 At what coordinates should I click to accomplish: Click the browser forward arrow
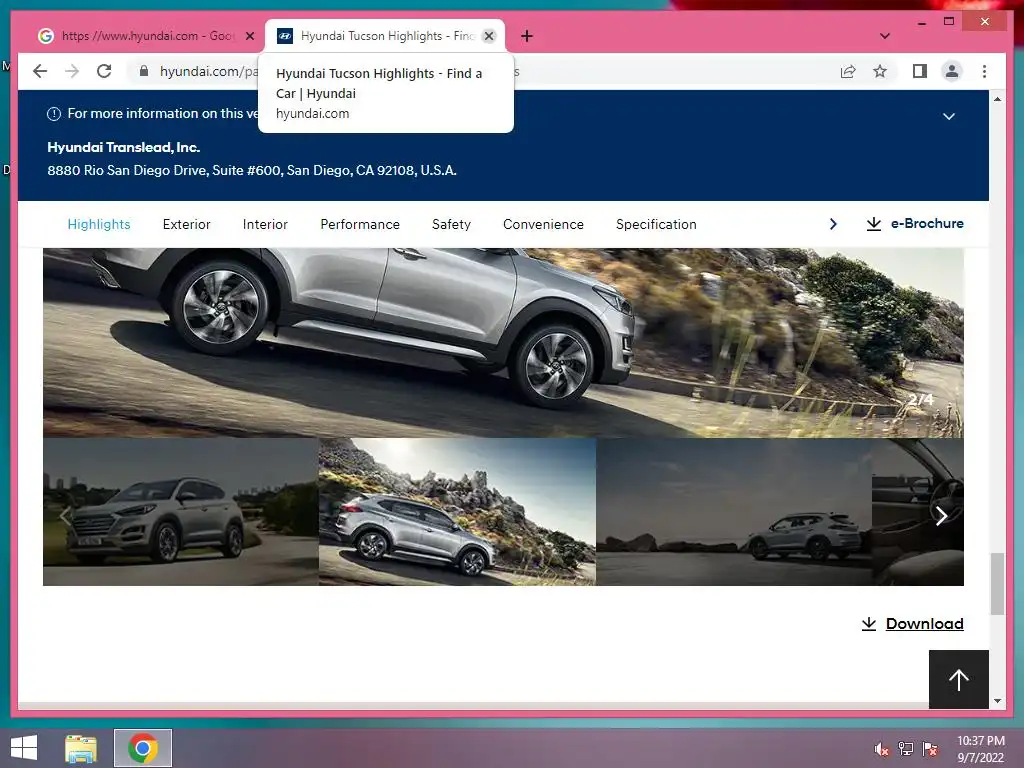coord(72,71)
